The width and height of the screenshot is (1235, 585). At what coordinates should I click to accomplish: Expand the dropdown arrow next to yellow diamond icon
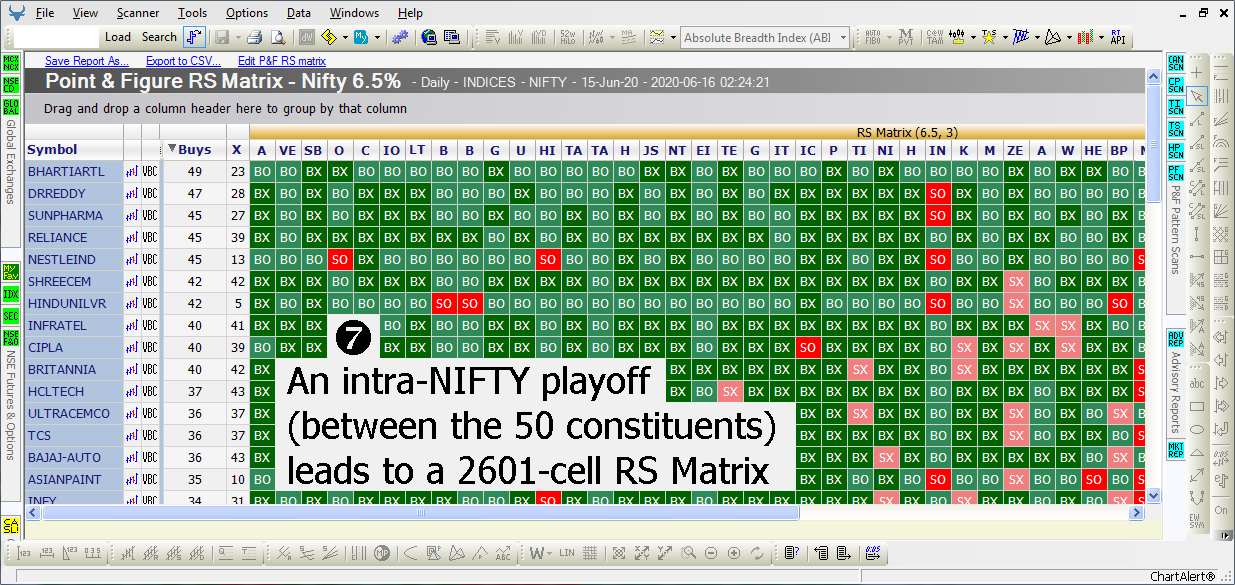(x=346, y=37)
